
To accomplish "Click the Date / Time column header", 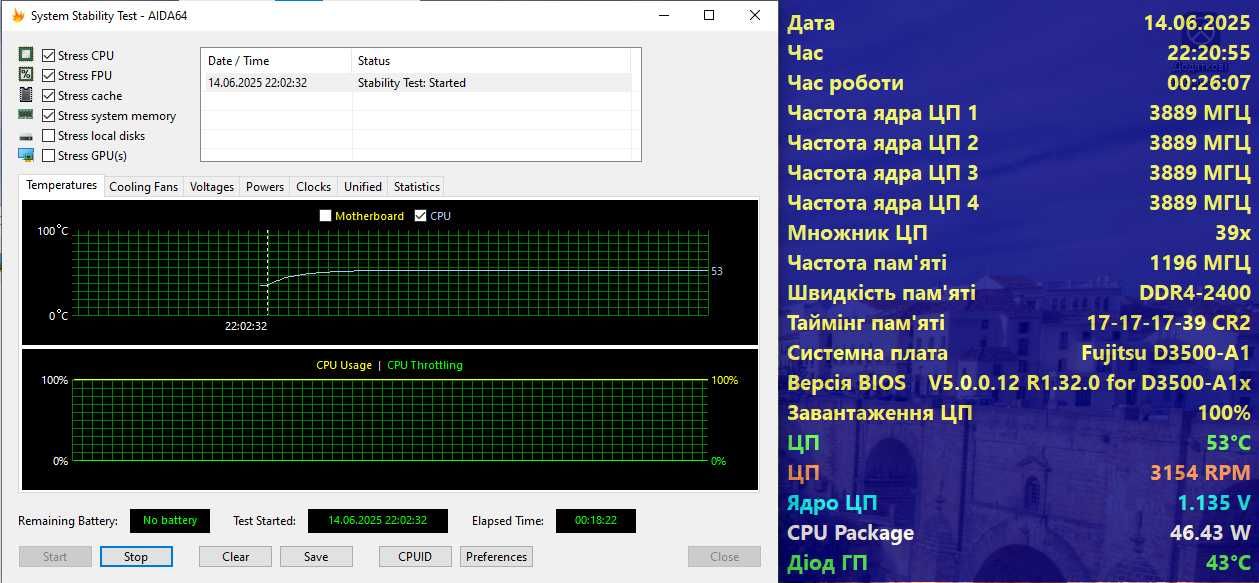I will point(276,61).
